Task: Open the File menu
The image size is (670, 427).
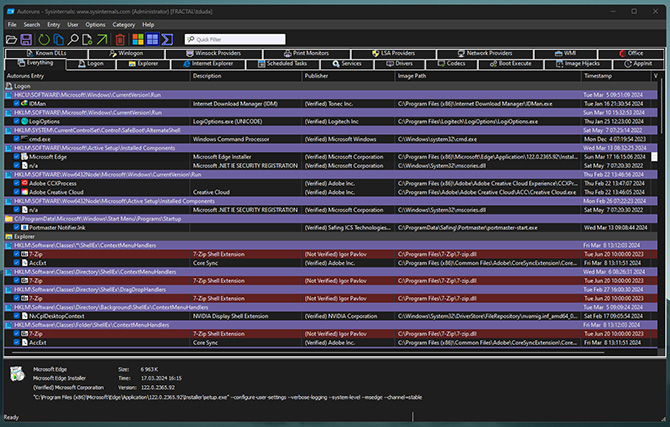Action: (12, 25)
